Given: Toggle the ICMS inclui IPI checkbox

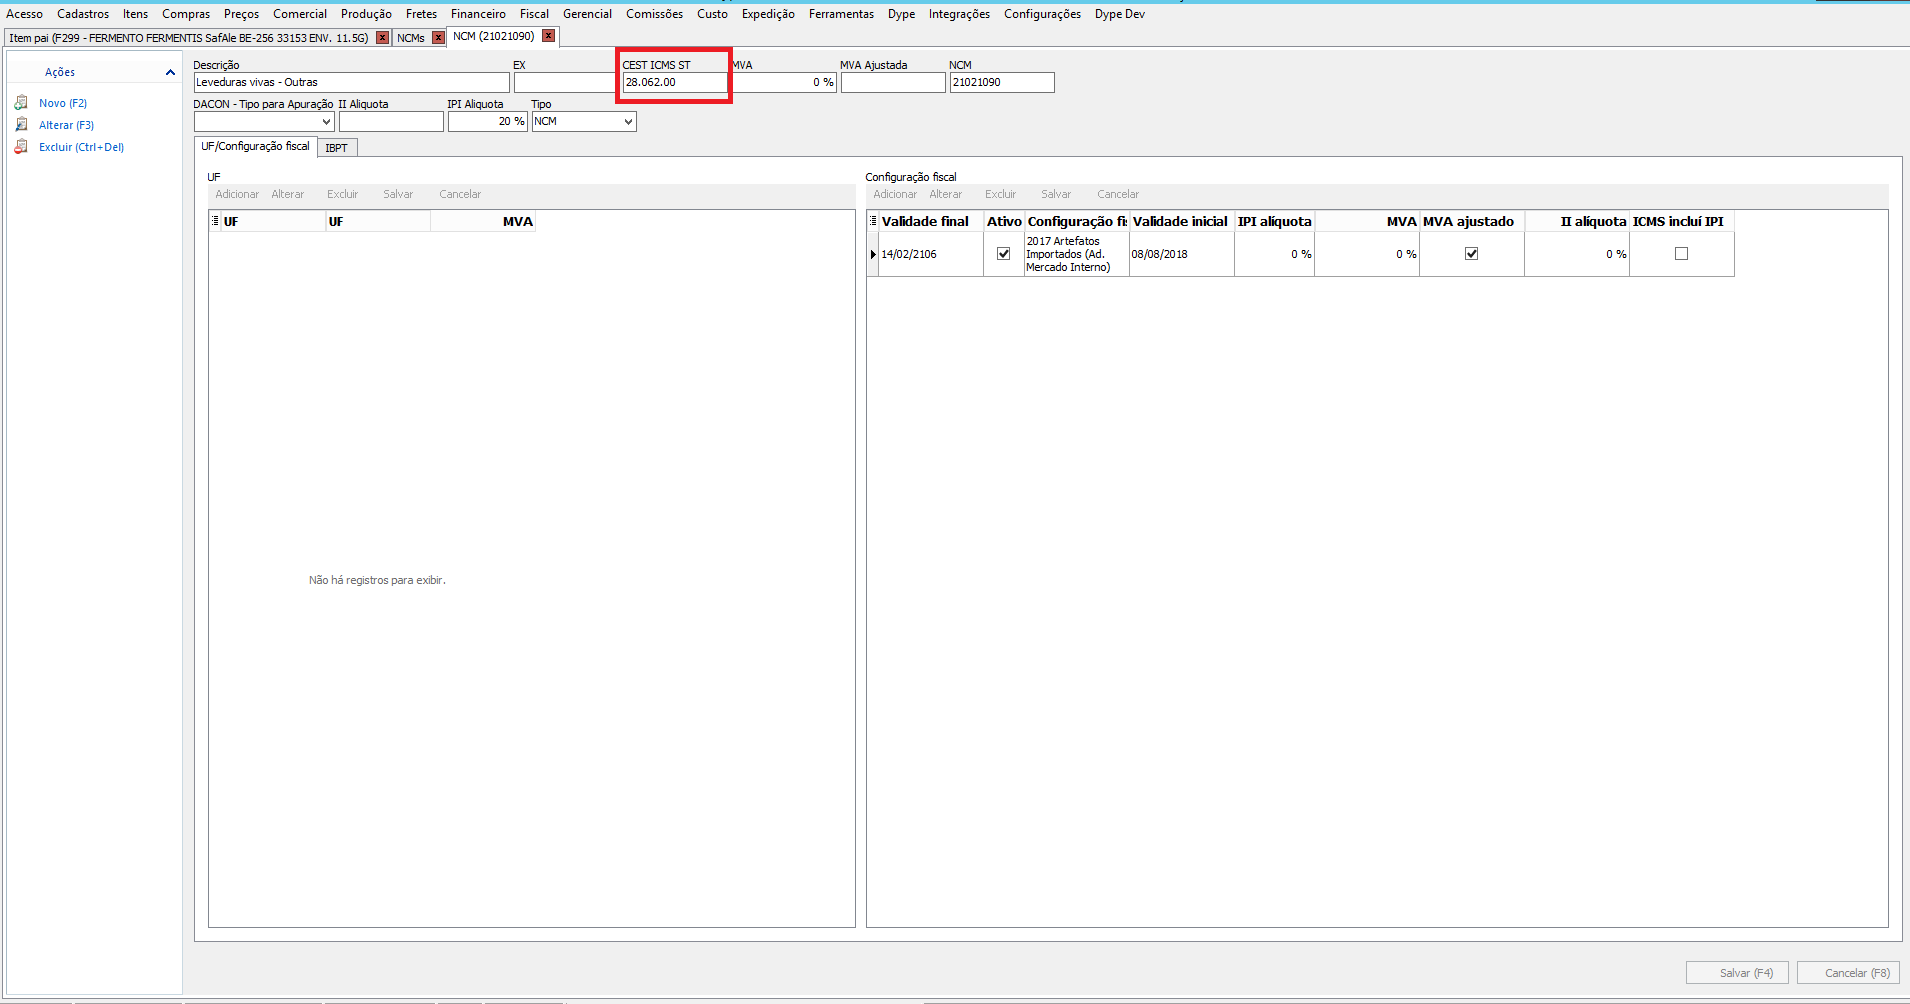Looking at the screenshot, I should pos(1681,254).
